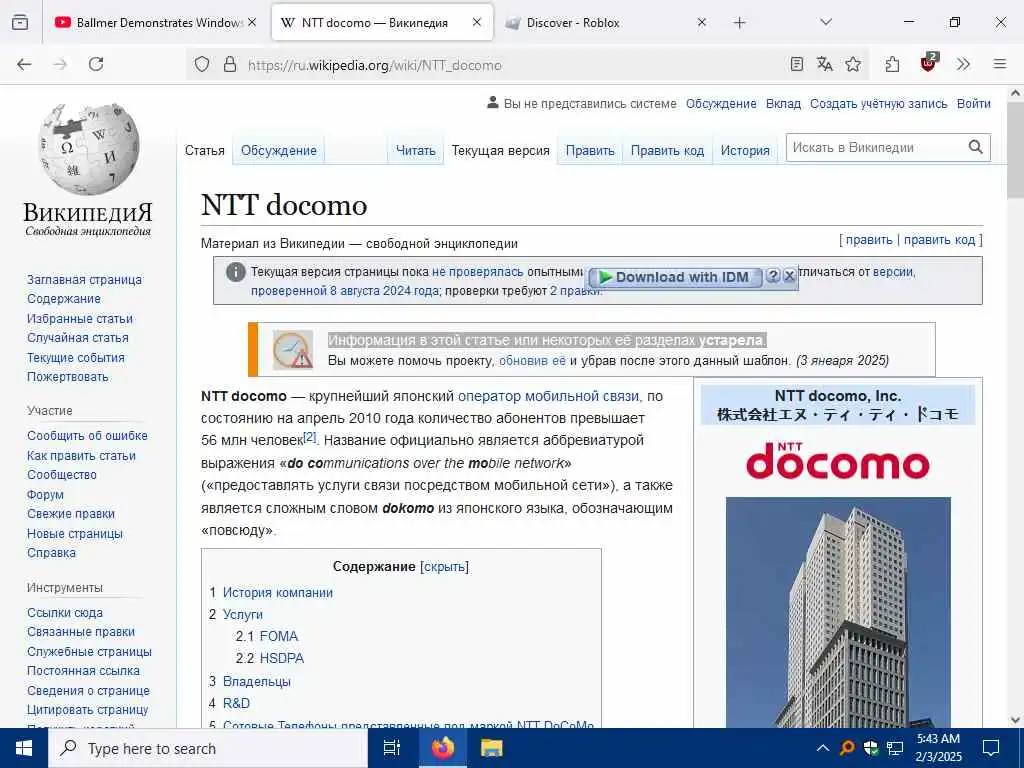1024x768 pixels.
Task: Click the Windows taskbar search box
Action: pyautogui.click(x=208, y=748)
